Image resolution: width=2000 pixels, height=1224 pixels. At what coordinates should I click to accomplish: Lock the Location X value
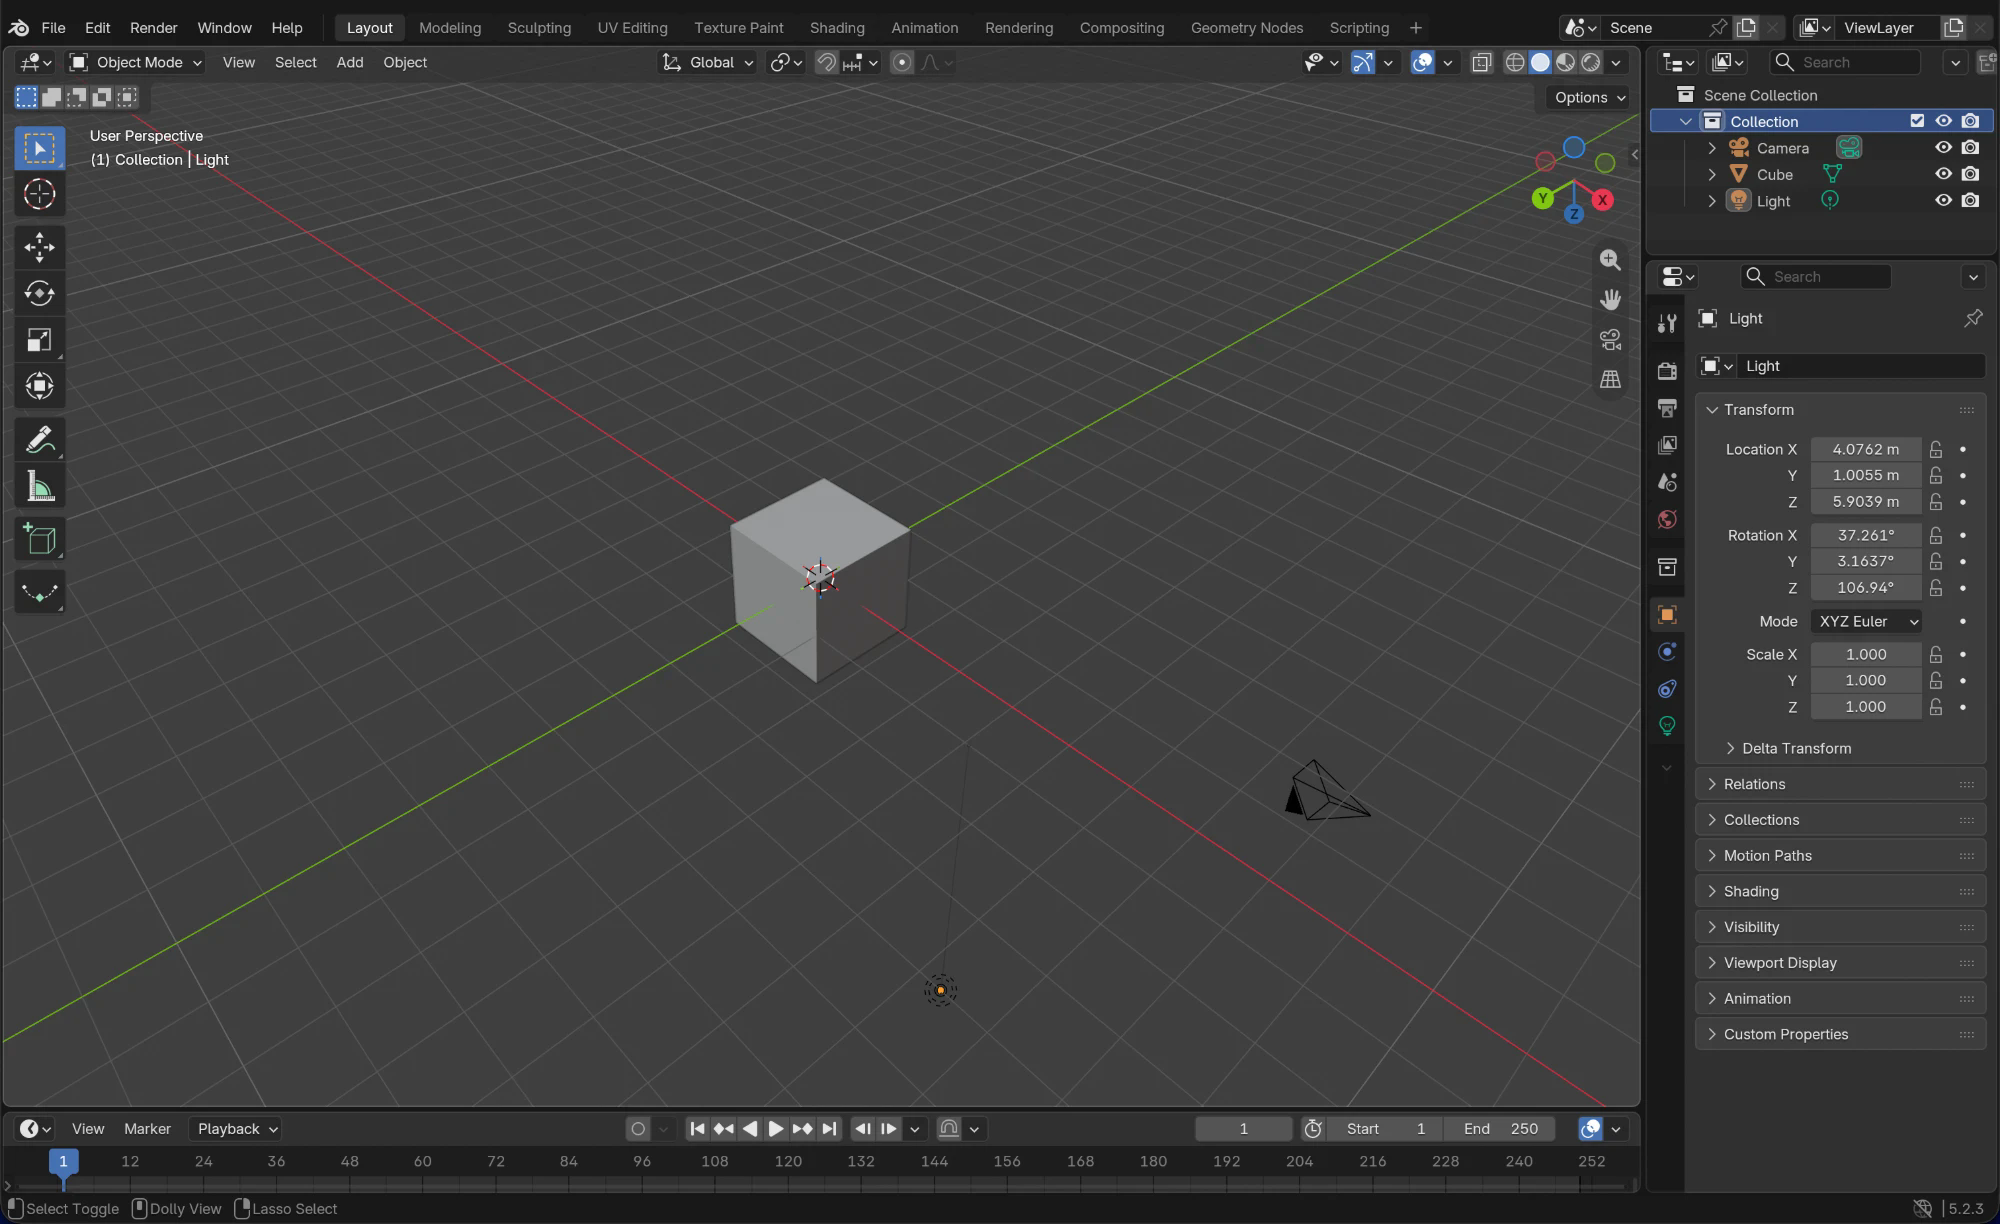click(x=1936, y=449)
